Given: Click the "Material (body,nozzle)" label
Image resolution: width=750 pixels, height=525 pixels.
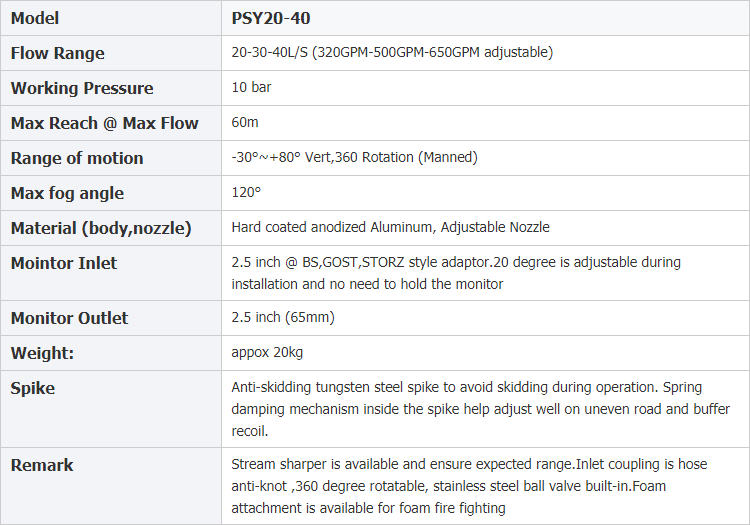Looking at the screenshot, I should (100, 228).
